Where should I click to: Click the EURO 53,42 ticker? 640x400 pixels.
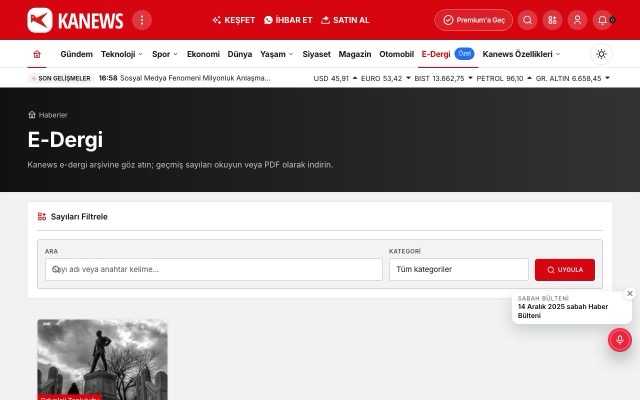click(x=385, y=78)
